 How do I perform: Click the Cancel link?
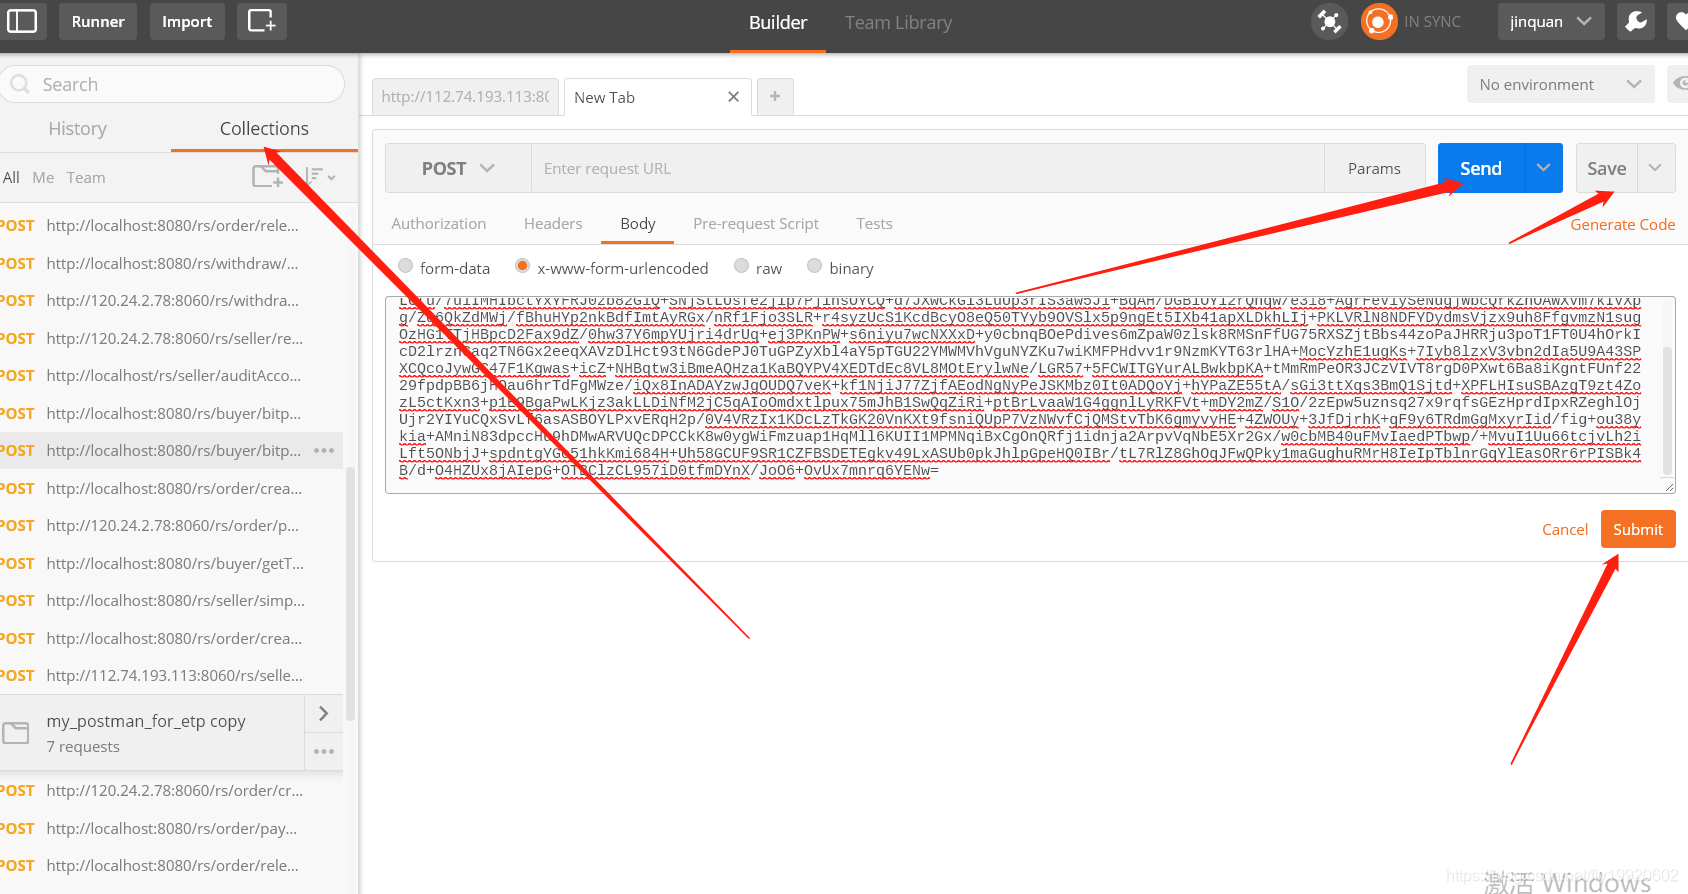pyautogui.click(x=1565, y=530)
